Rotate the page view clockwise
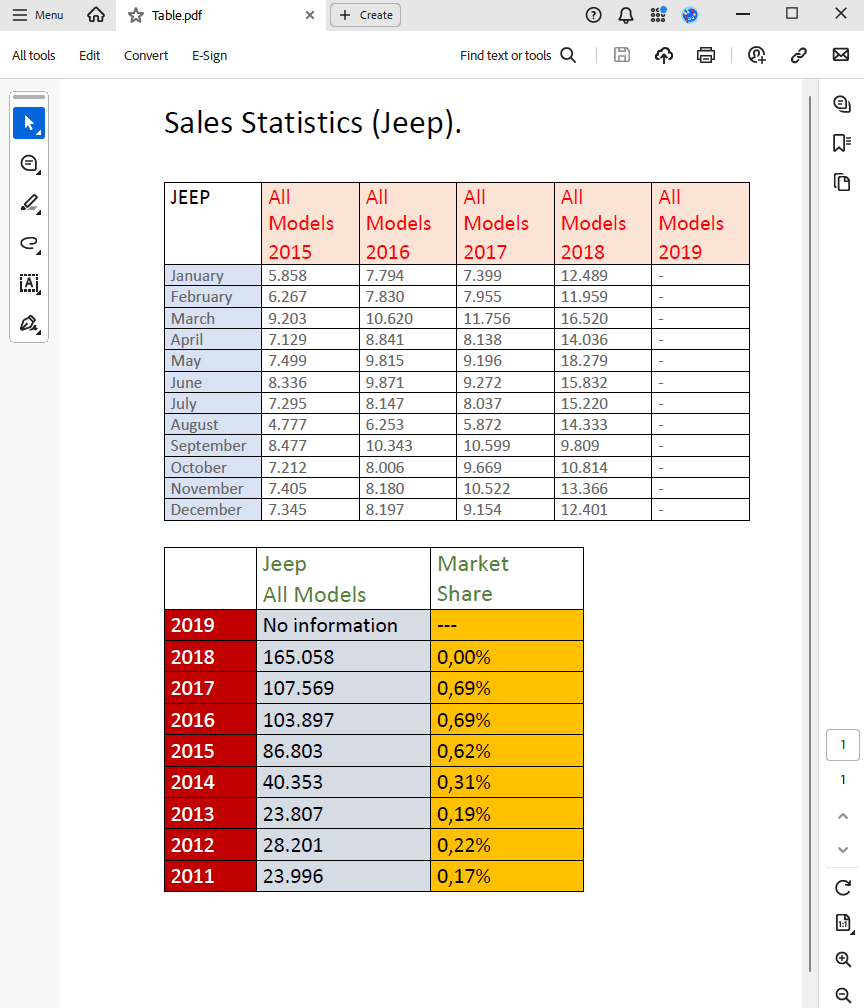Image resolution: width=864 pixels, height=1008 pixels. (x=843, y=887)
